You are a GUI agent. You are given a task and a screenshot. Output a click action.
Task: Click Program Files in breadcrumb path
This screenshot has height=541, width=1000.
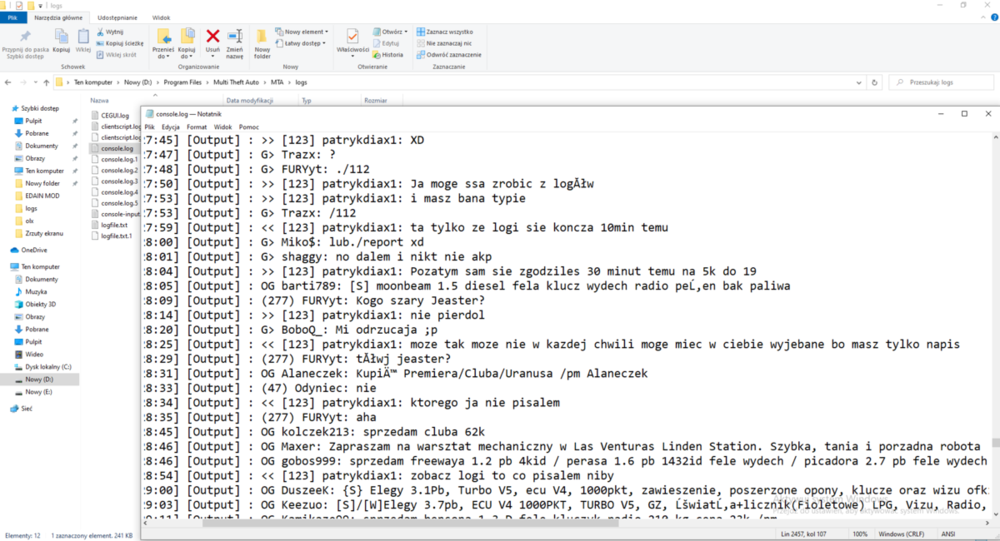pos(182,82)
